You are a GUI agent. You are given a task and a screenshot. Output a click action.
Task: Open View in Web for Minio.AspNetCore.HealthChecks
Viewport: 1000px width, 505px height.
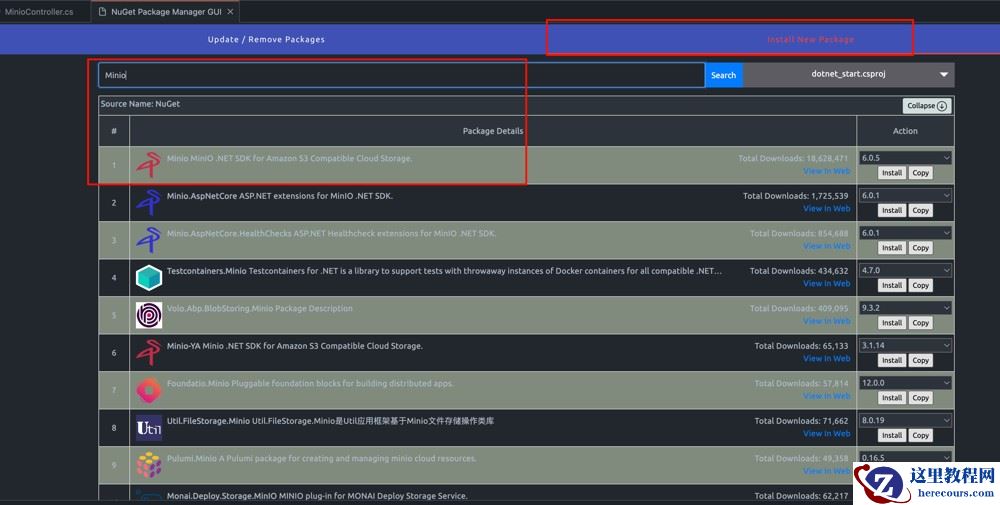[x=827, y=246]
